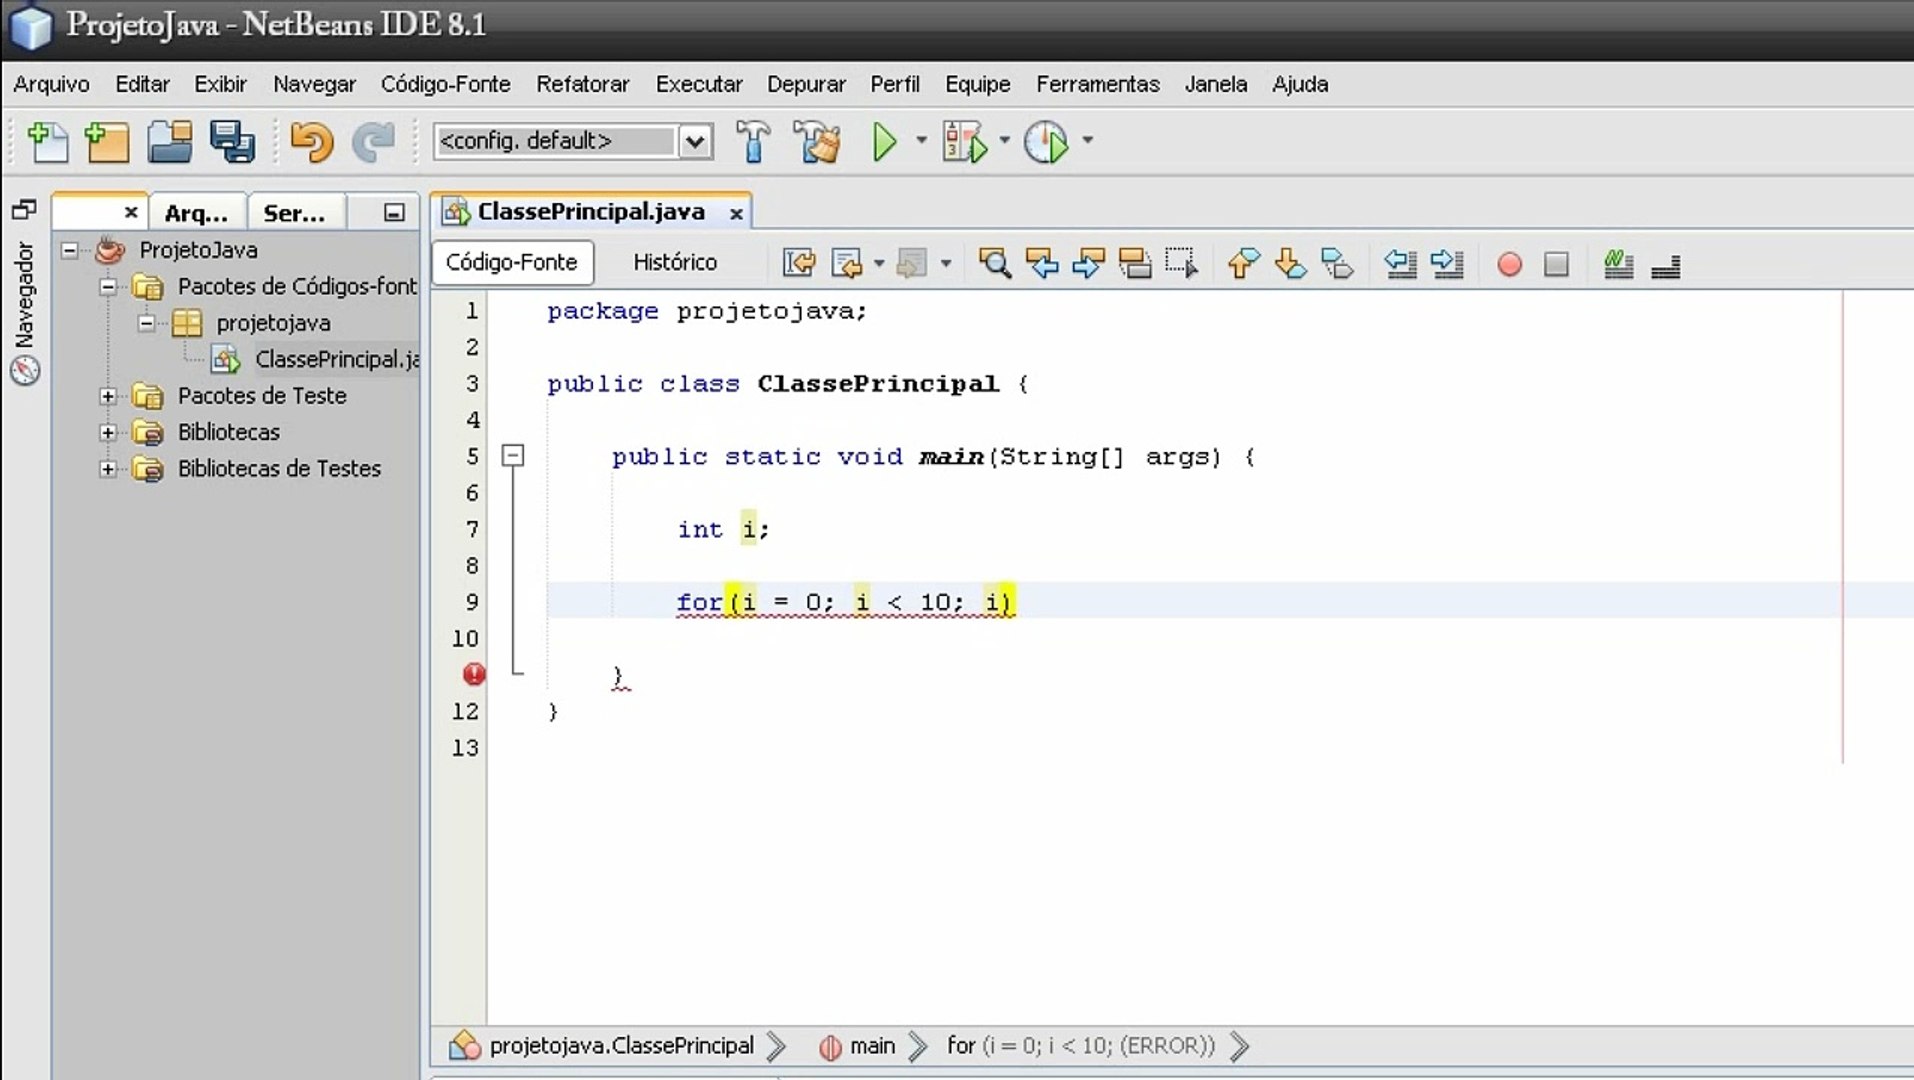Open the Profile Project clock icon

[x=1045, y=142]
